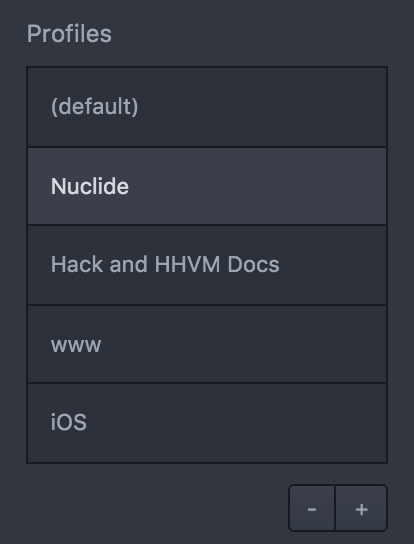Click the (default) text label
The width and height of the screenshot is (414, 544).
tap(94, 107)
